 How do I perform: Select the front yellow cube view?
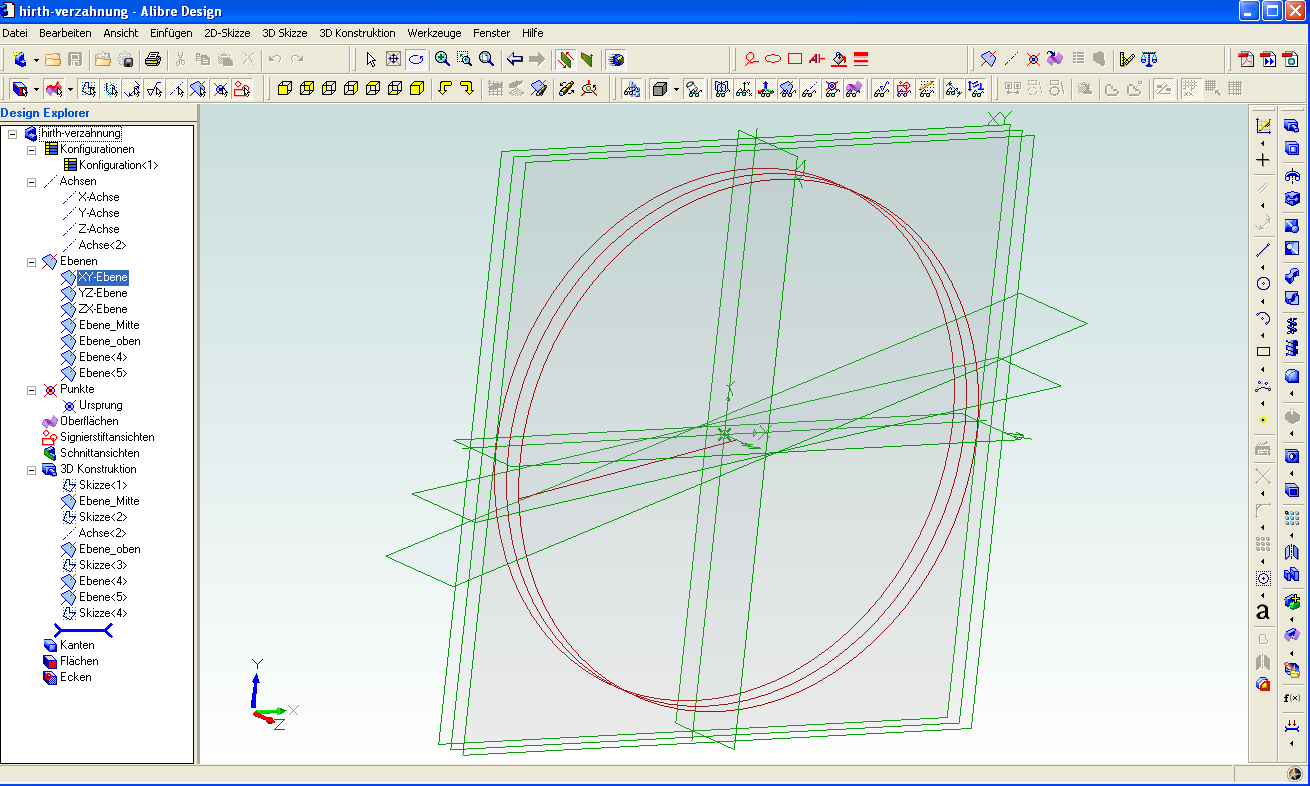(x=284, y=89)
